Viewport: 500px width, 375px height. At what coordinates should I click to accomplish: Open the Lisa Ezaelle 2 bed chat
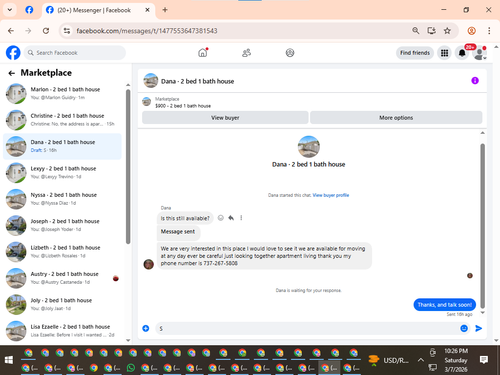pyautogui.click(x=62, y=331)
